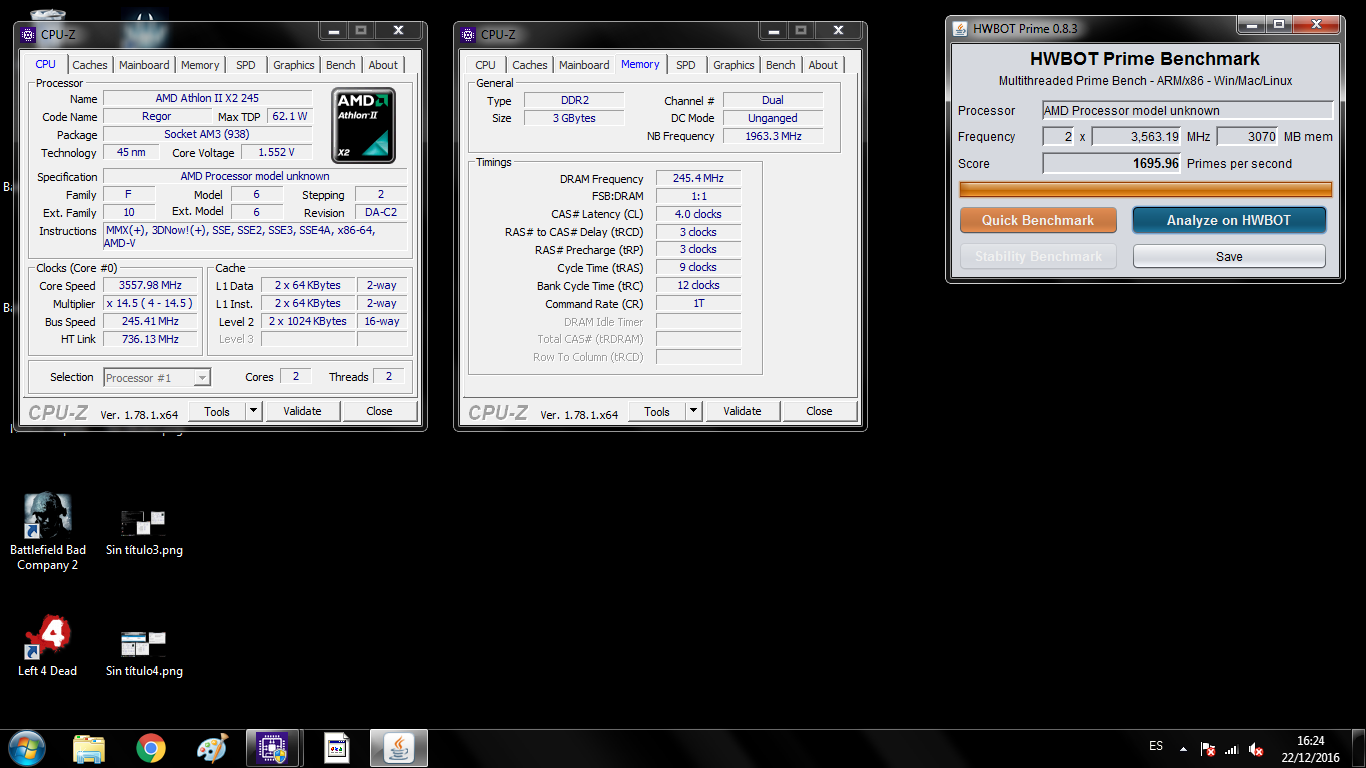
Task: Click the 3070 MB mem field
Action: [1248, 137]
